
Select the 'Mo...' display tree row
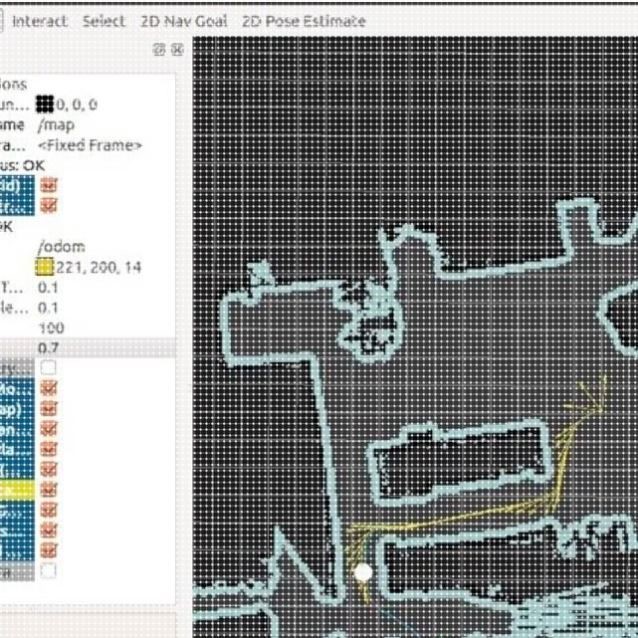click(x=17, y=388)
